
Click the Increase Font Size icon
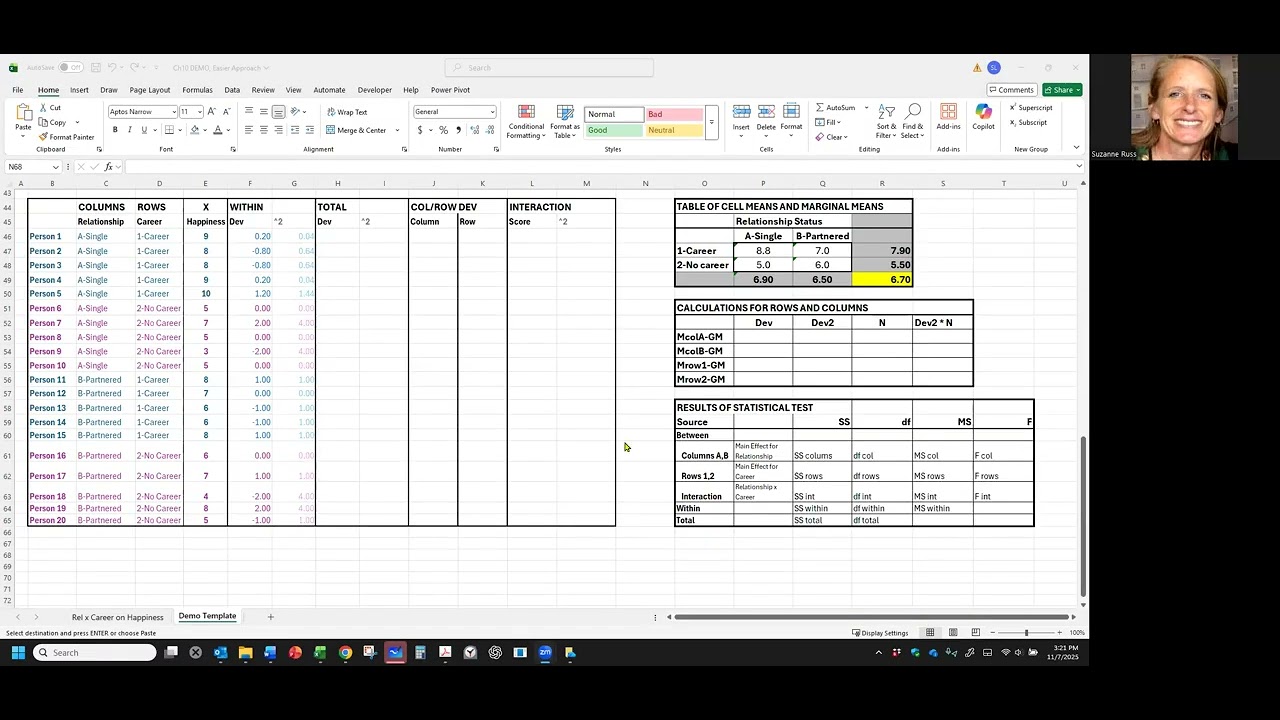tap(210, 112)
